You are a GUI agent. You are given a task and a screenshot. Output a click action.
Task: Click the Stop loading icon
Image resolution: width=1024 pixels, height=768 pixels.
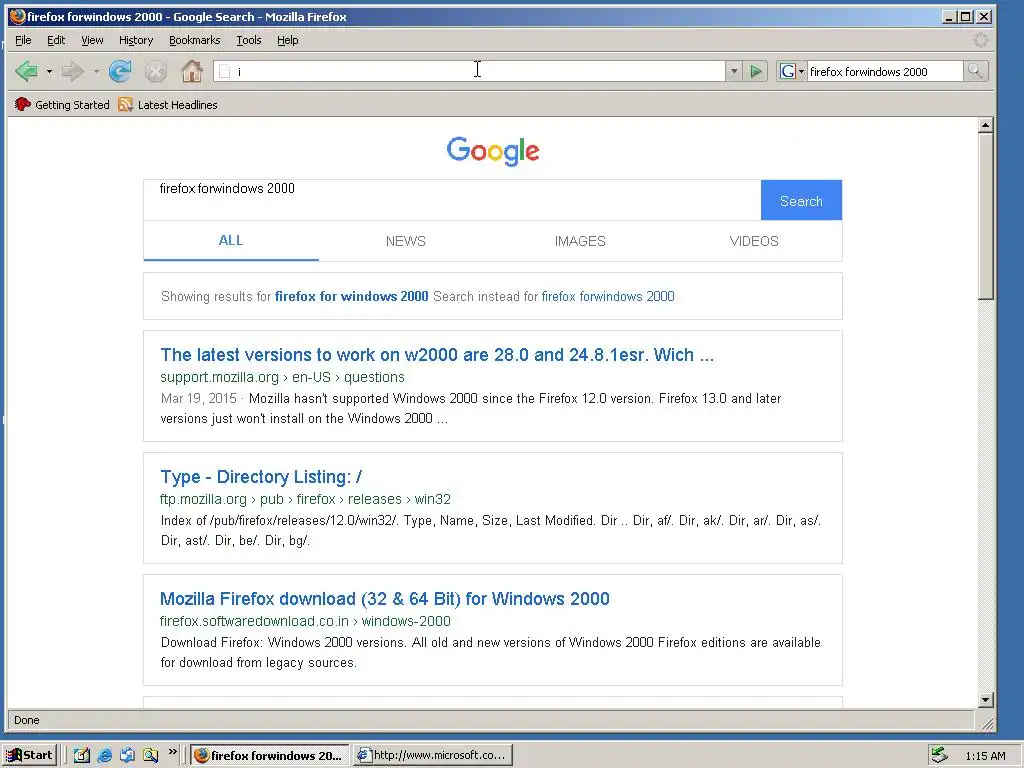pyautogui.click(x=155, y=71)
